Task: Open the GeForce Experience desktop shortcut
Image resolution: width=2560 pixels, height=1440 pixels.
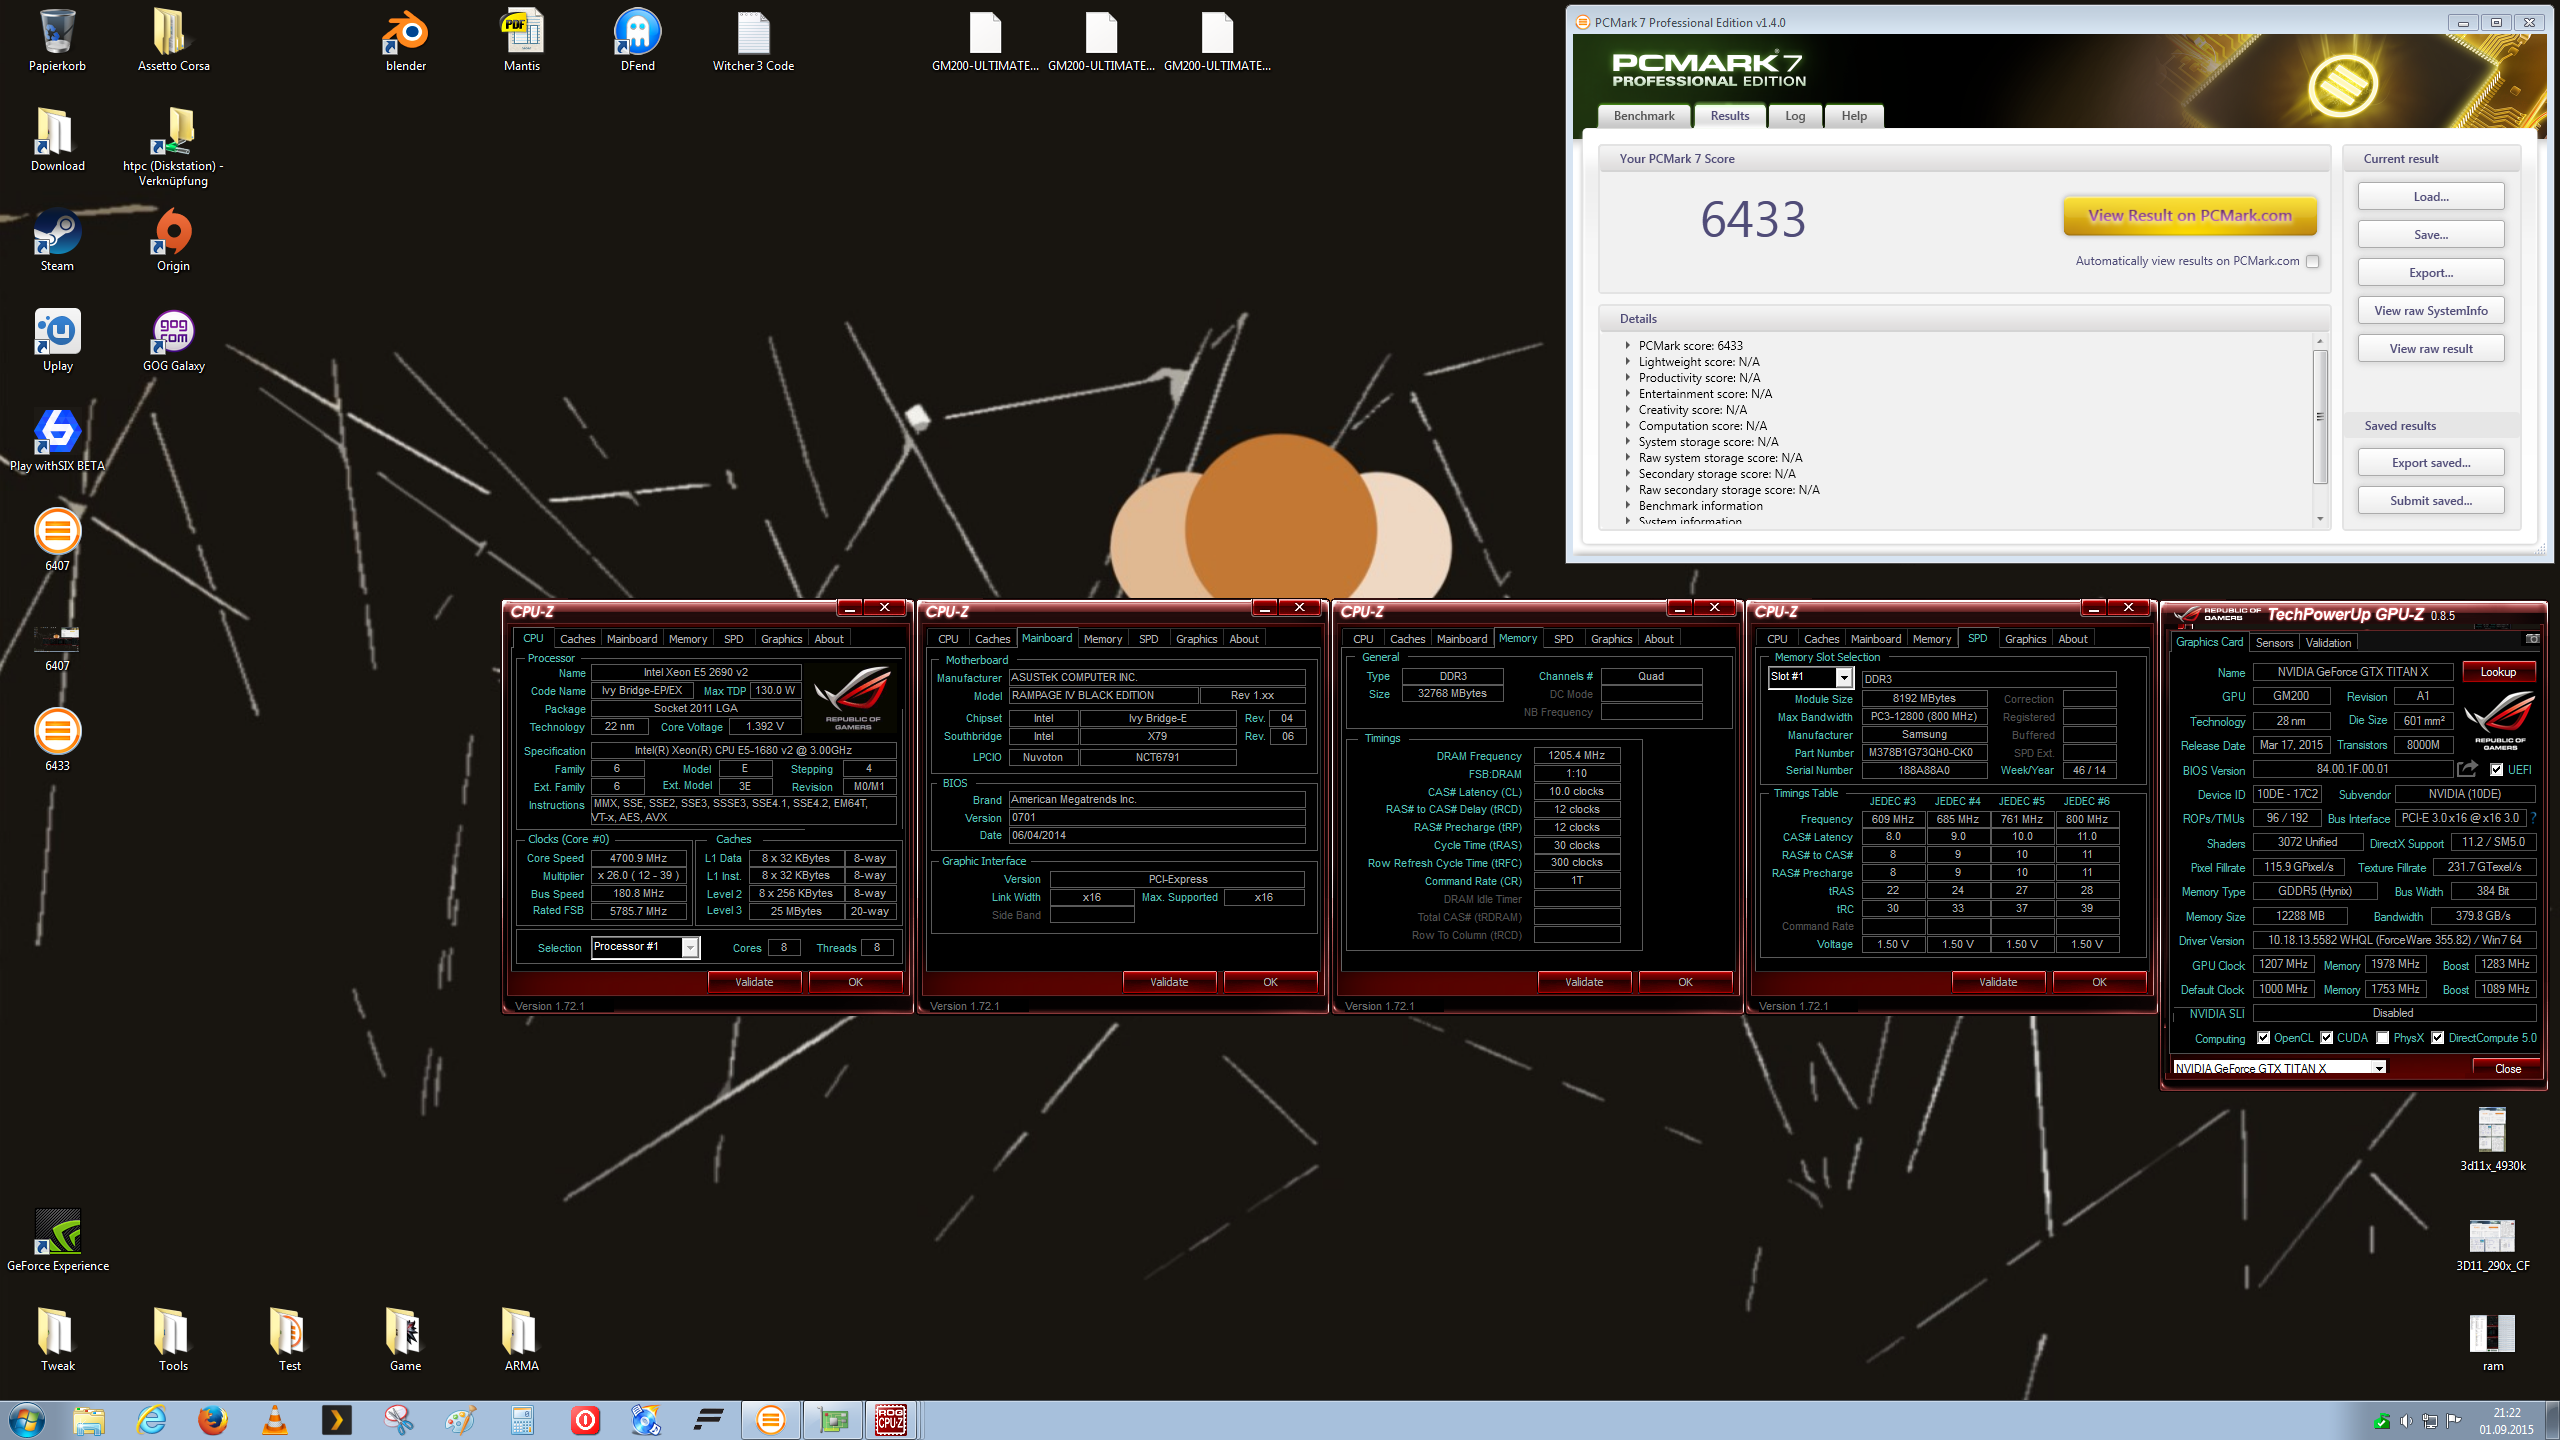Action: click(58, 1241)
